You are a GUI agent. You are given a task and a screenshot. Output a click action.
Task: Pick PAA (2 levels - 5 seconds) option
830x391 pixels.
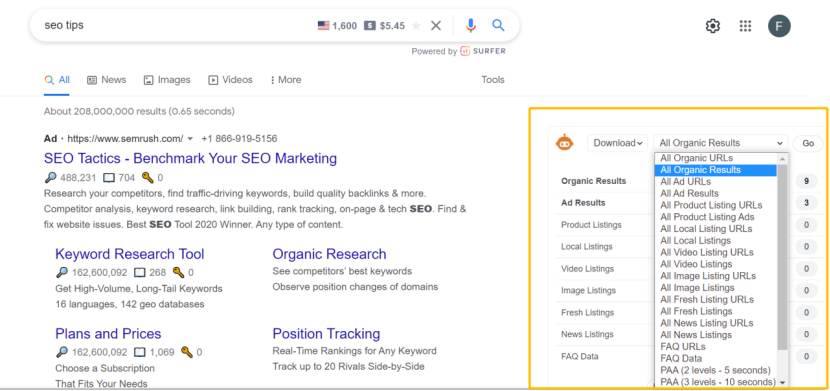(716, 370)
